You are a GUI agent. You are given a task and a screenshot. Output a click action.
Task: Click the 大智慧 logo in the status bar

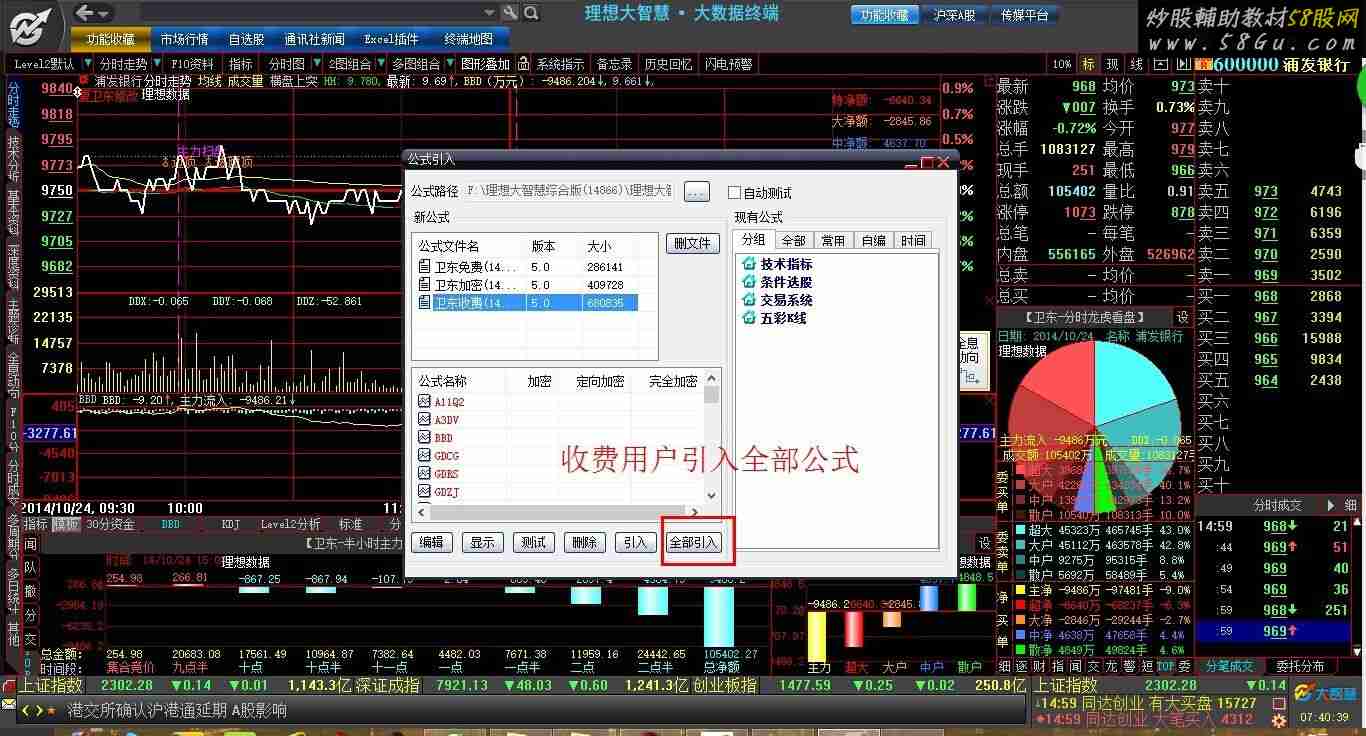1326,693
